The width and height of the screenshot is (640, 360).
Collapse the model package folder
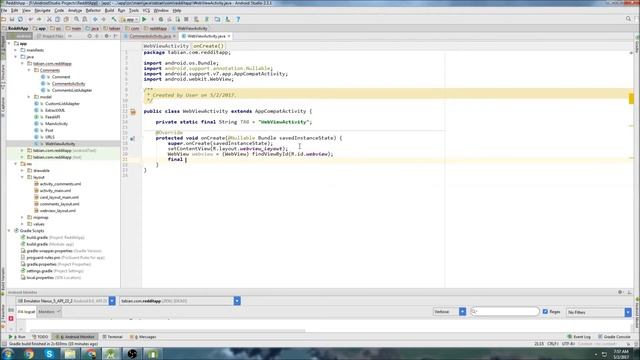point(29,97)
